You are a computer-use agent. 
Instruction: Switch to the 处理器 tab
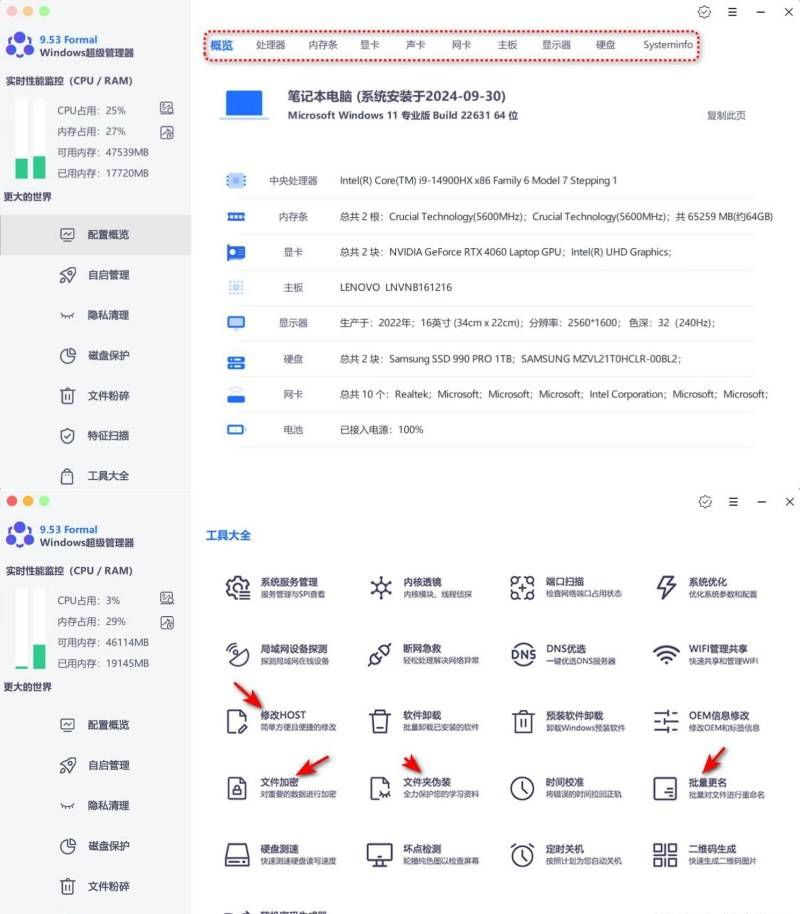tap(270, 45)
